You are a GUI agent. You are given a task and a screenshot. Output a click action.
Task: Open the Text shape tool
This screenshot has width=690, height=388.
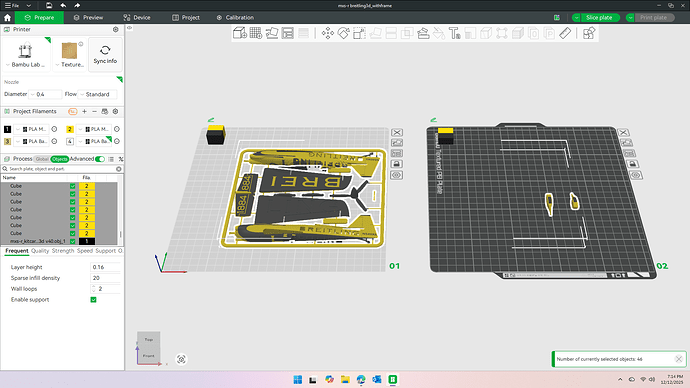click(x=454, y=33)
